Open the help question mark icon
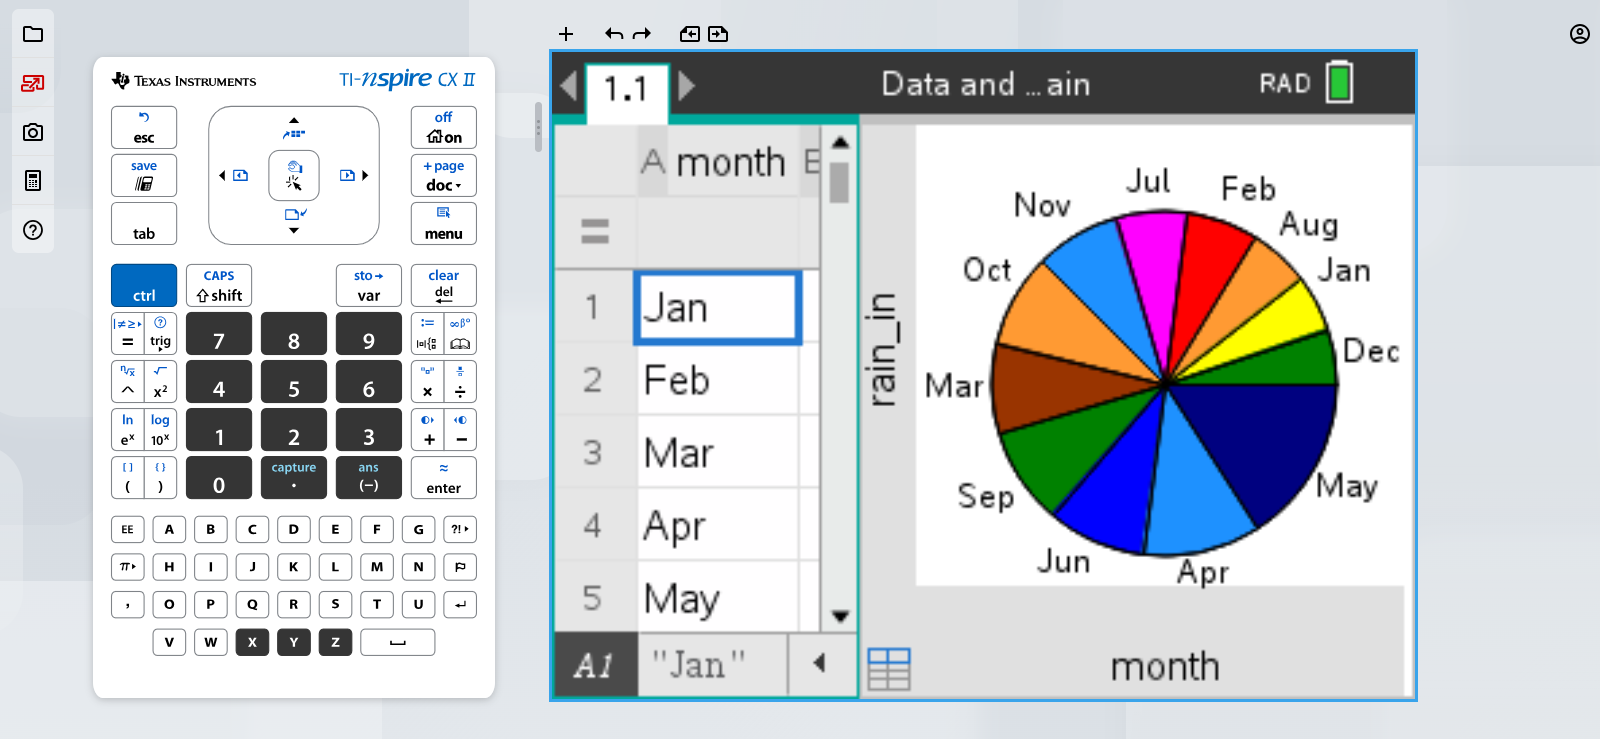This screenshot has height=739, width=1600. click(33, 230)
